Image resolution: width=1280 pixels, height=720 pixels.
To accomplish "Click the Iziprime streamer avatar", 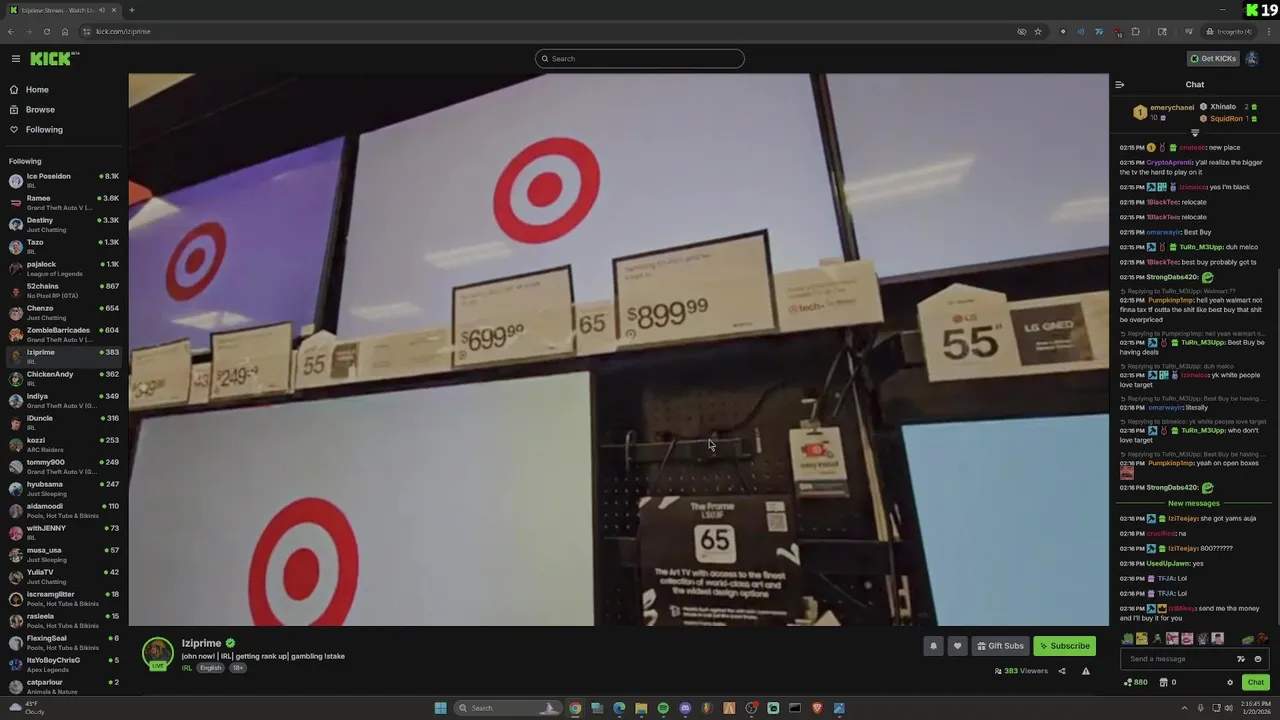I will pos(157,652).
